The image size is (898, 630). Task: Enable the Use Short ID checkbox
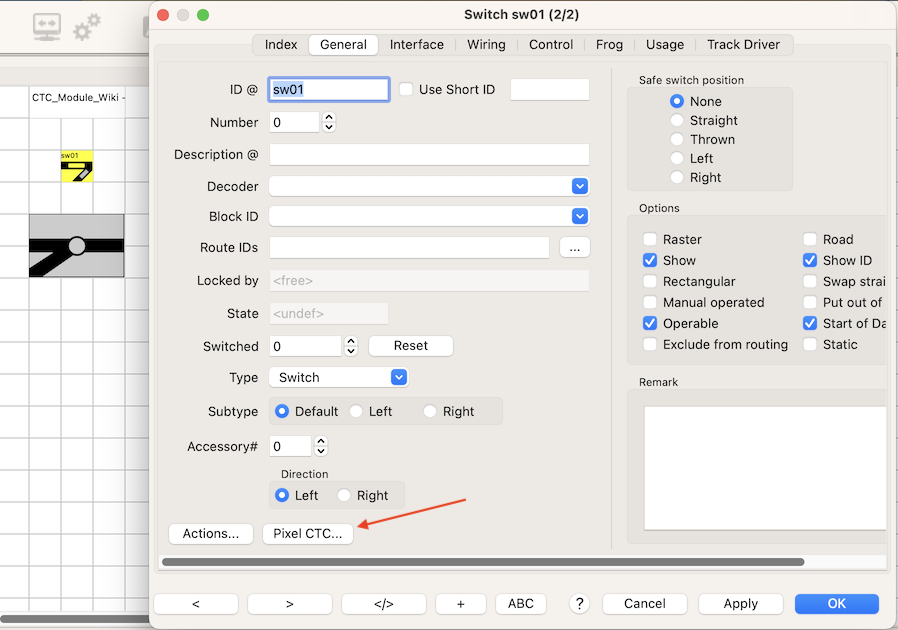point(406,90)
